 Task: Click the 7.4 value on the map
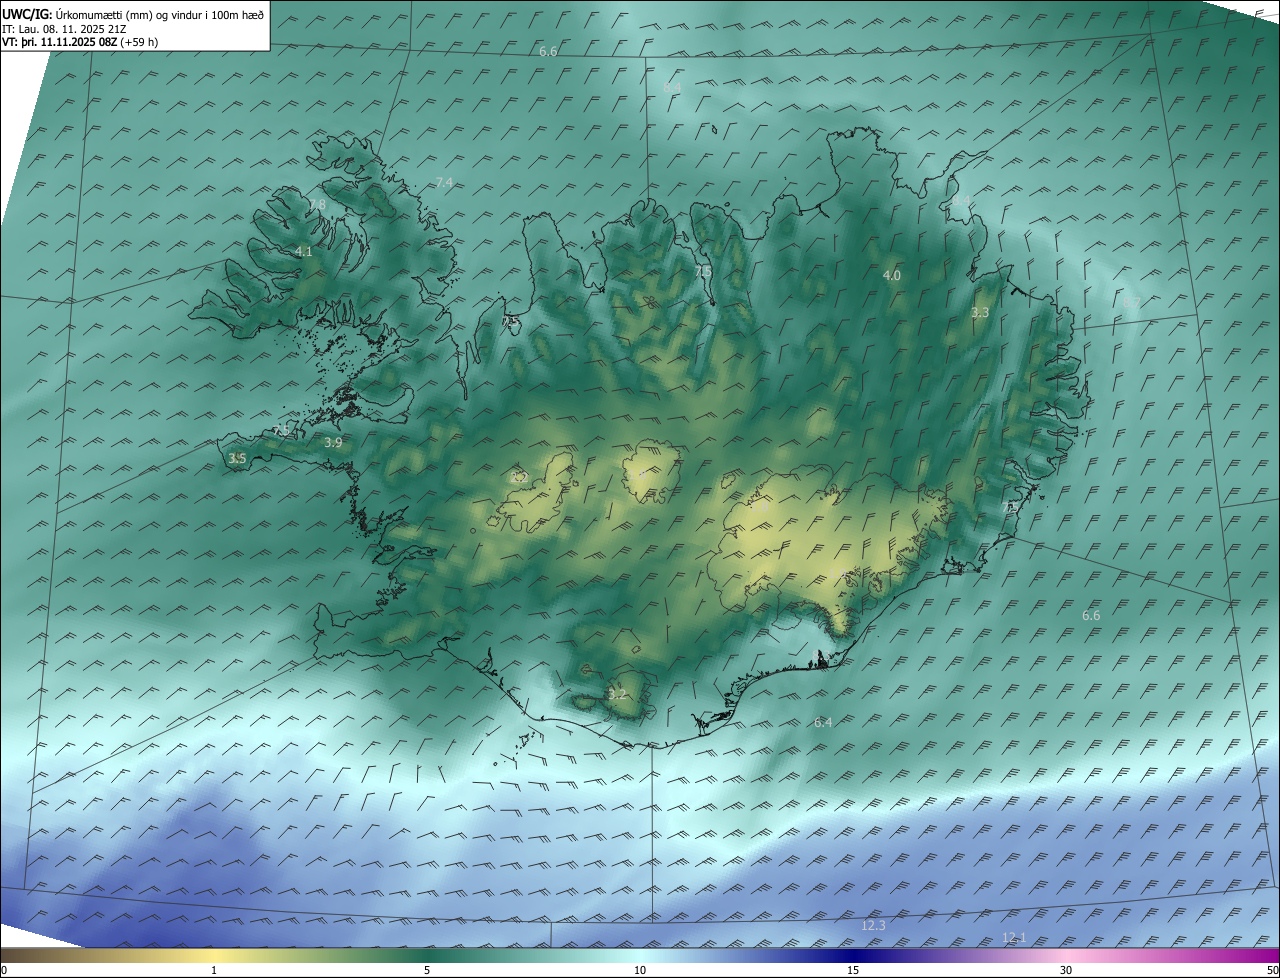point(444,182)
